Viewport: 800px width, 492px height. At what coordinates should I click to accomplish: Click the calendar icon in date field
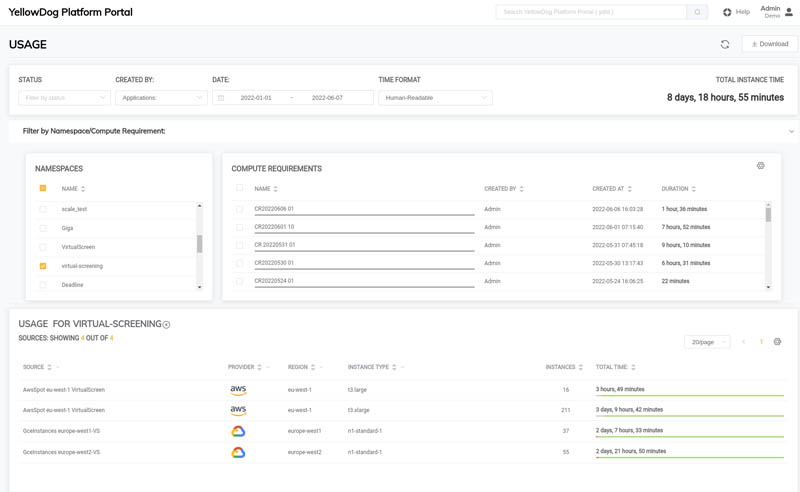point(221,98)
